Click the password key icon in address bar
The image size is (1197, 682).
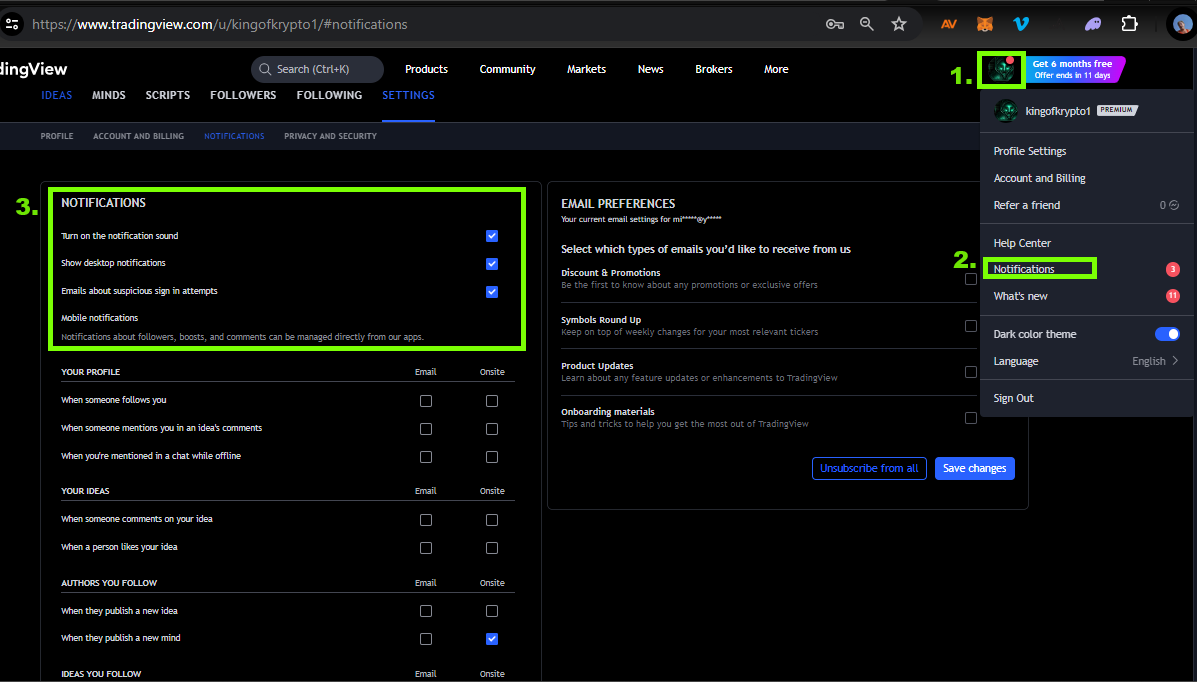835,24
